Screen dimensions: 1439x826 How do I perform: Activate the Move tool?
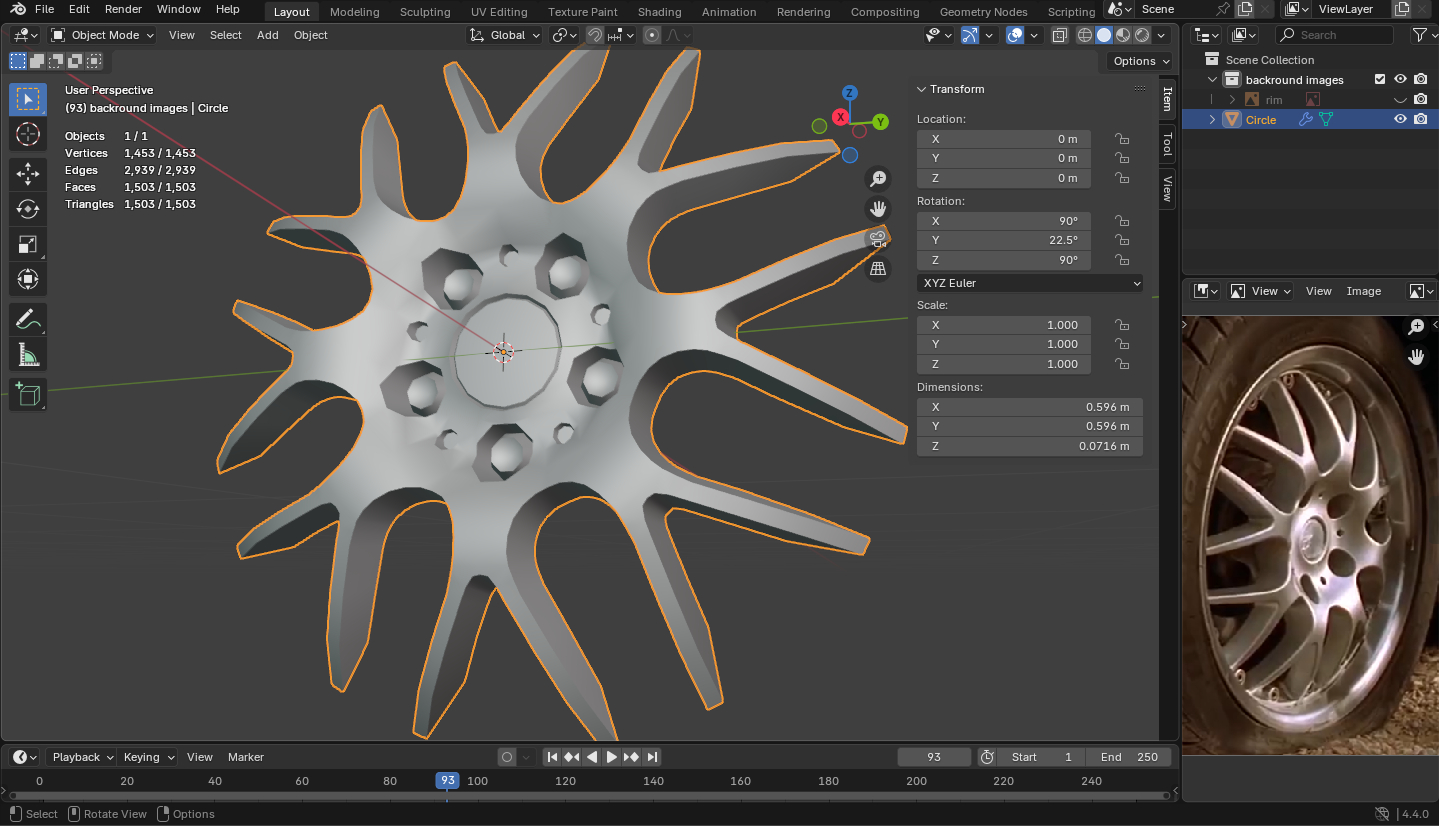(x=28, y=174)
